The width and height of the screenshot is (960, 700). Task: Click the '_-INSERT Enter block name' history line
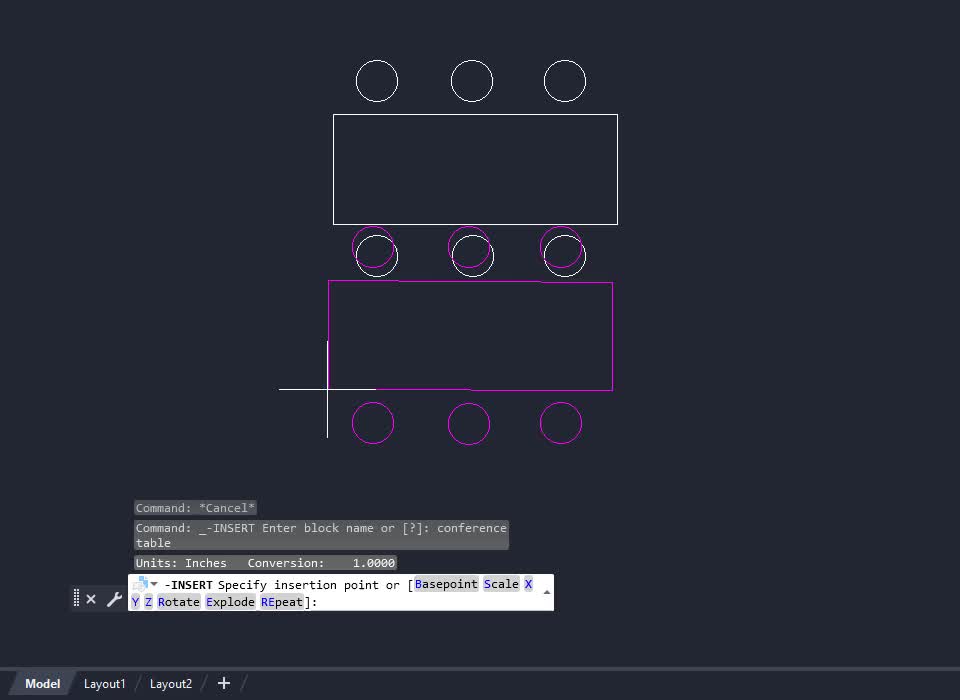(x=321, y=535)
